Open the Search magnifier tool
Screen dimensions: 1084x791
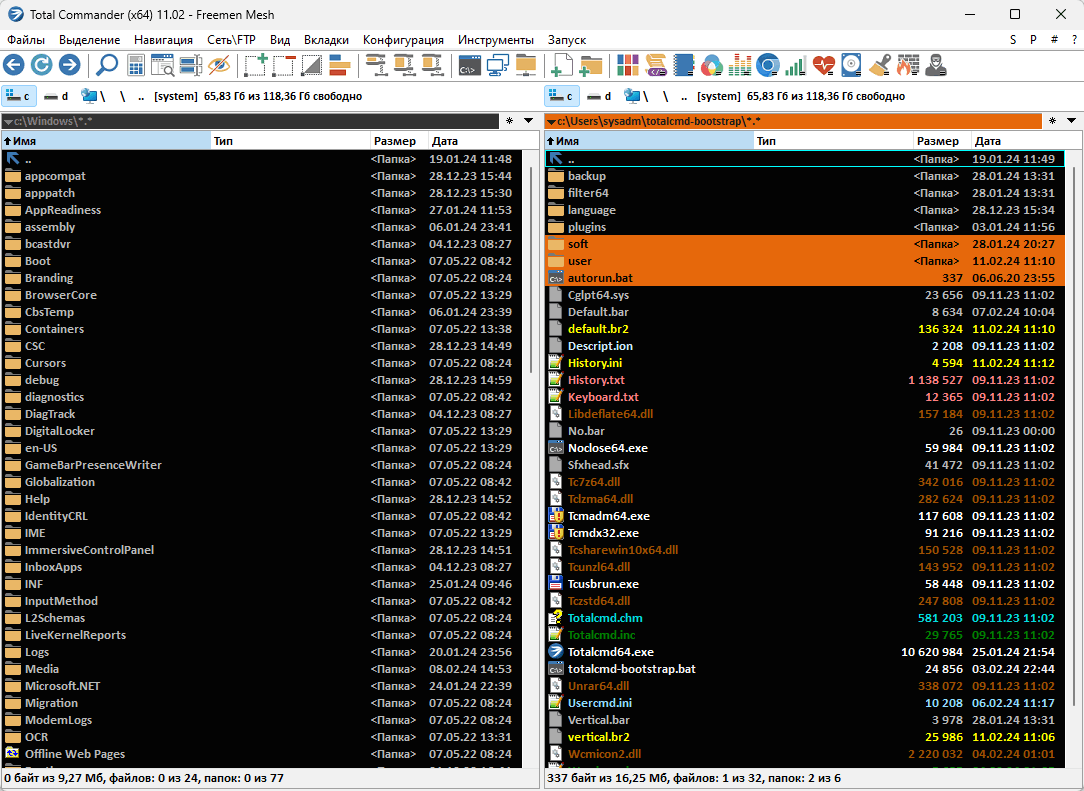(x=107, y=66)
